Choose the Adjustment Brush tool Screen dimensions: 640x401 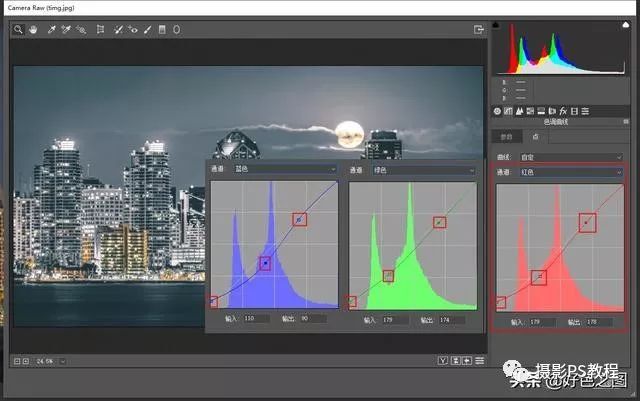[x=148, y=30]
